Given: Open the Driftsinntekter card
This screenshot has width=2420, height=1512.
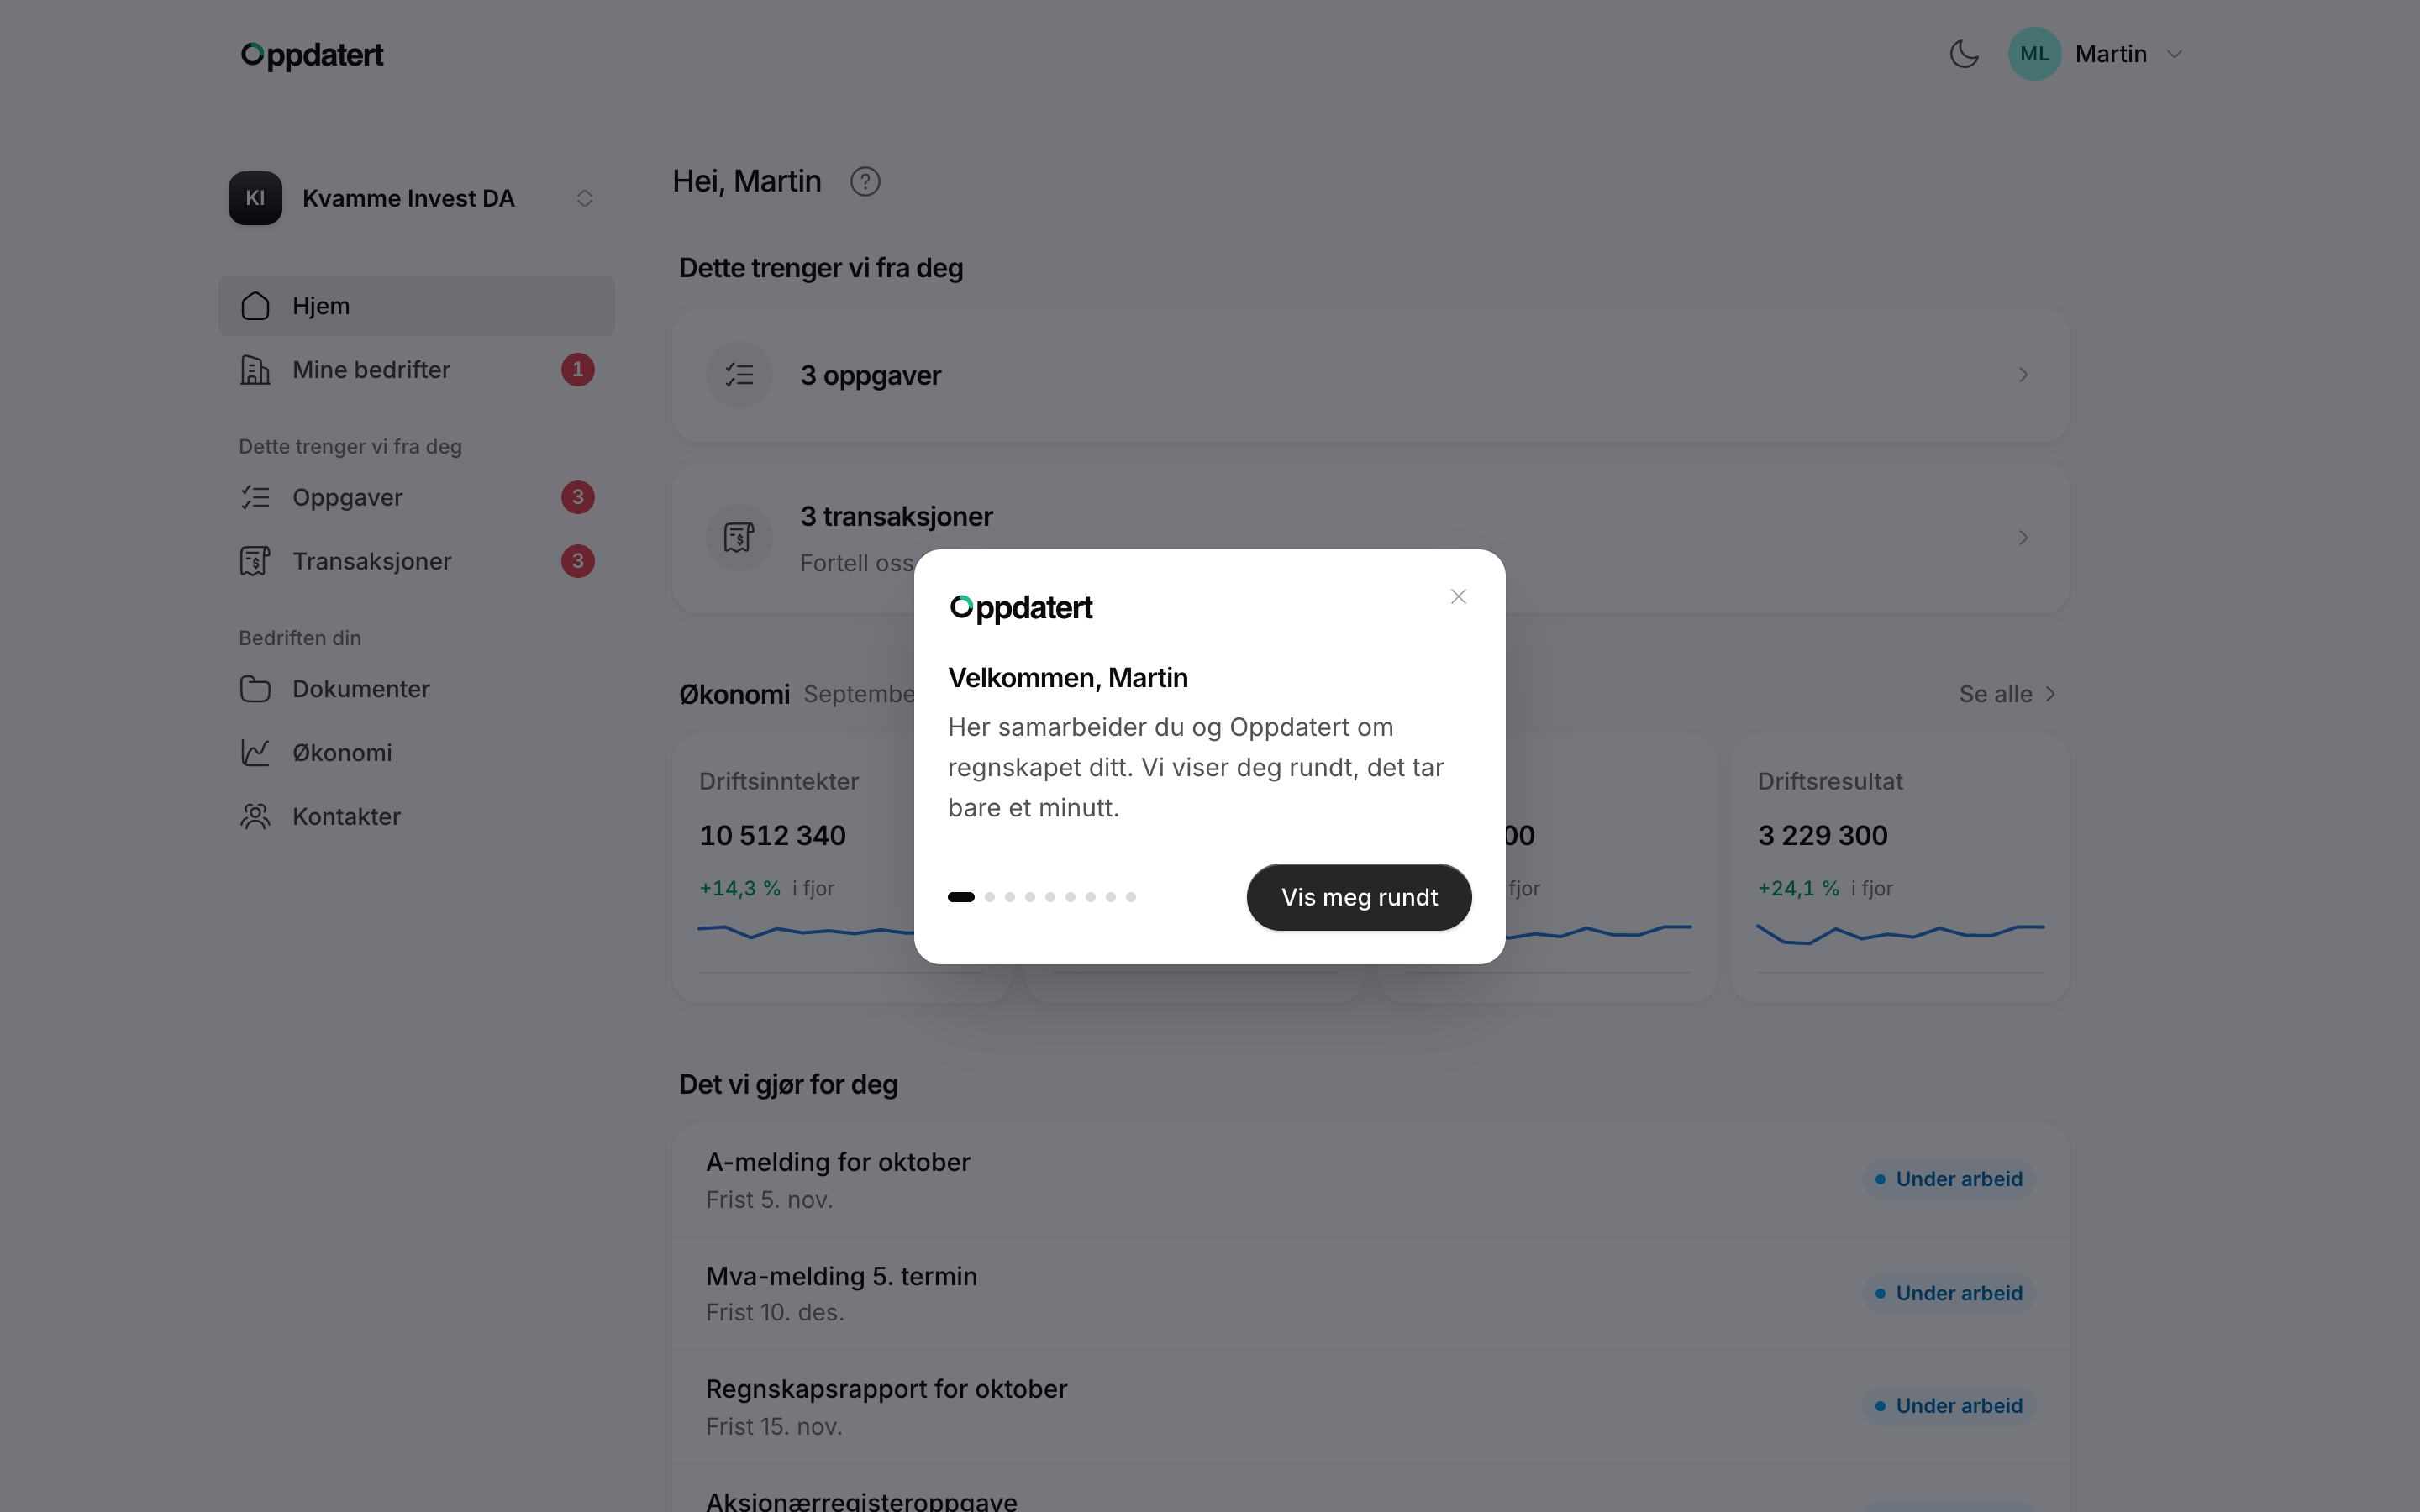Looking at the screenshot, I should (841, 869).
